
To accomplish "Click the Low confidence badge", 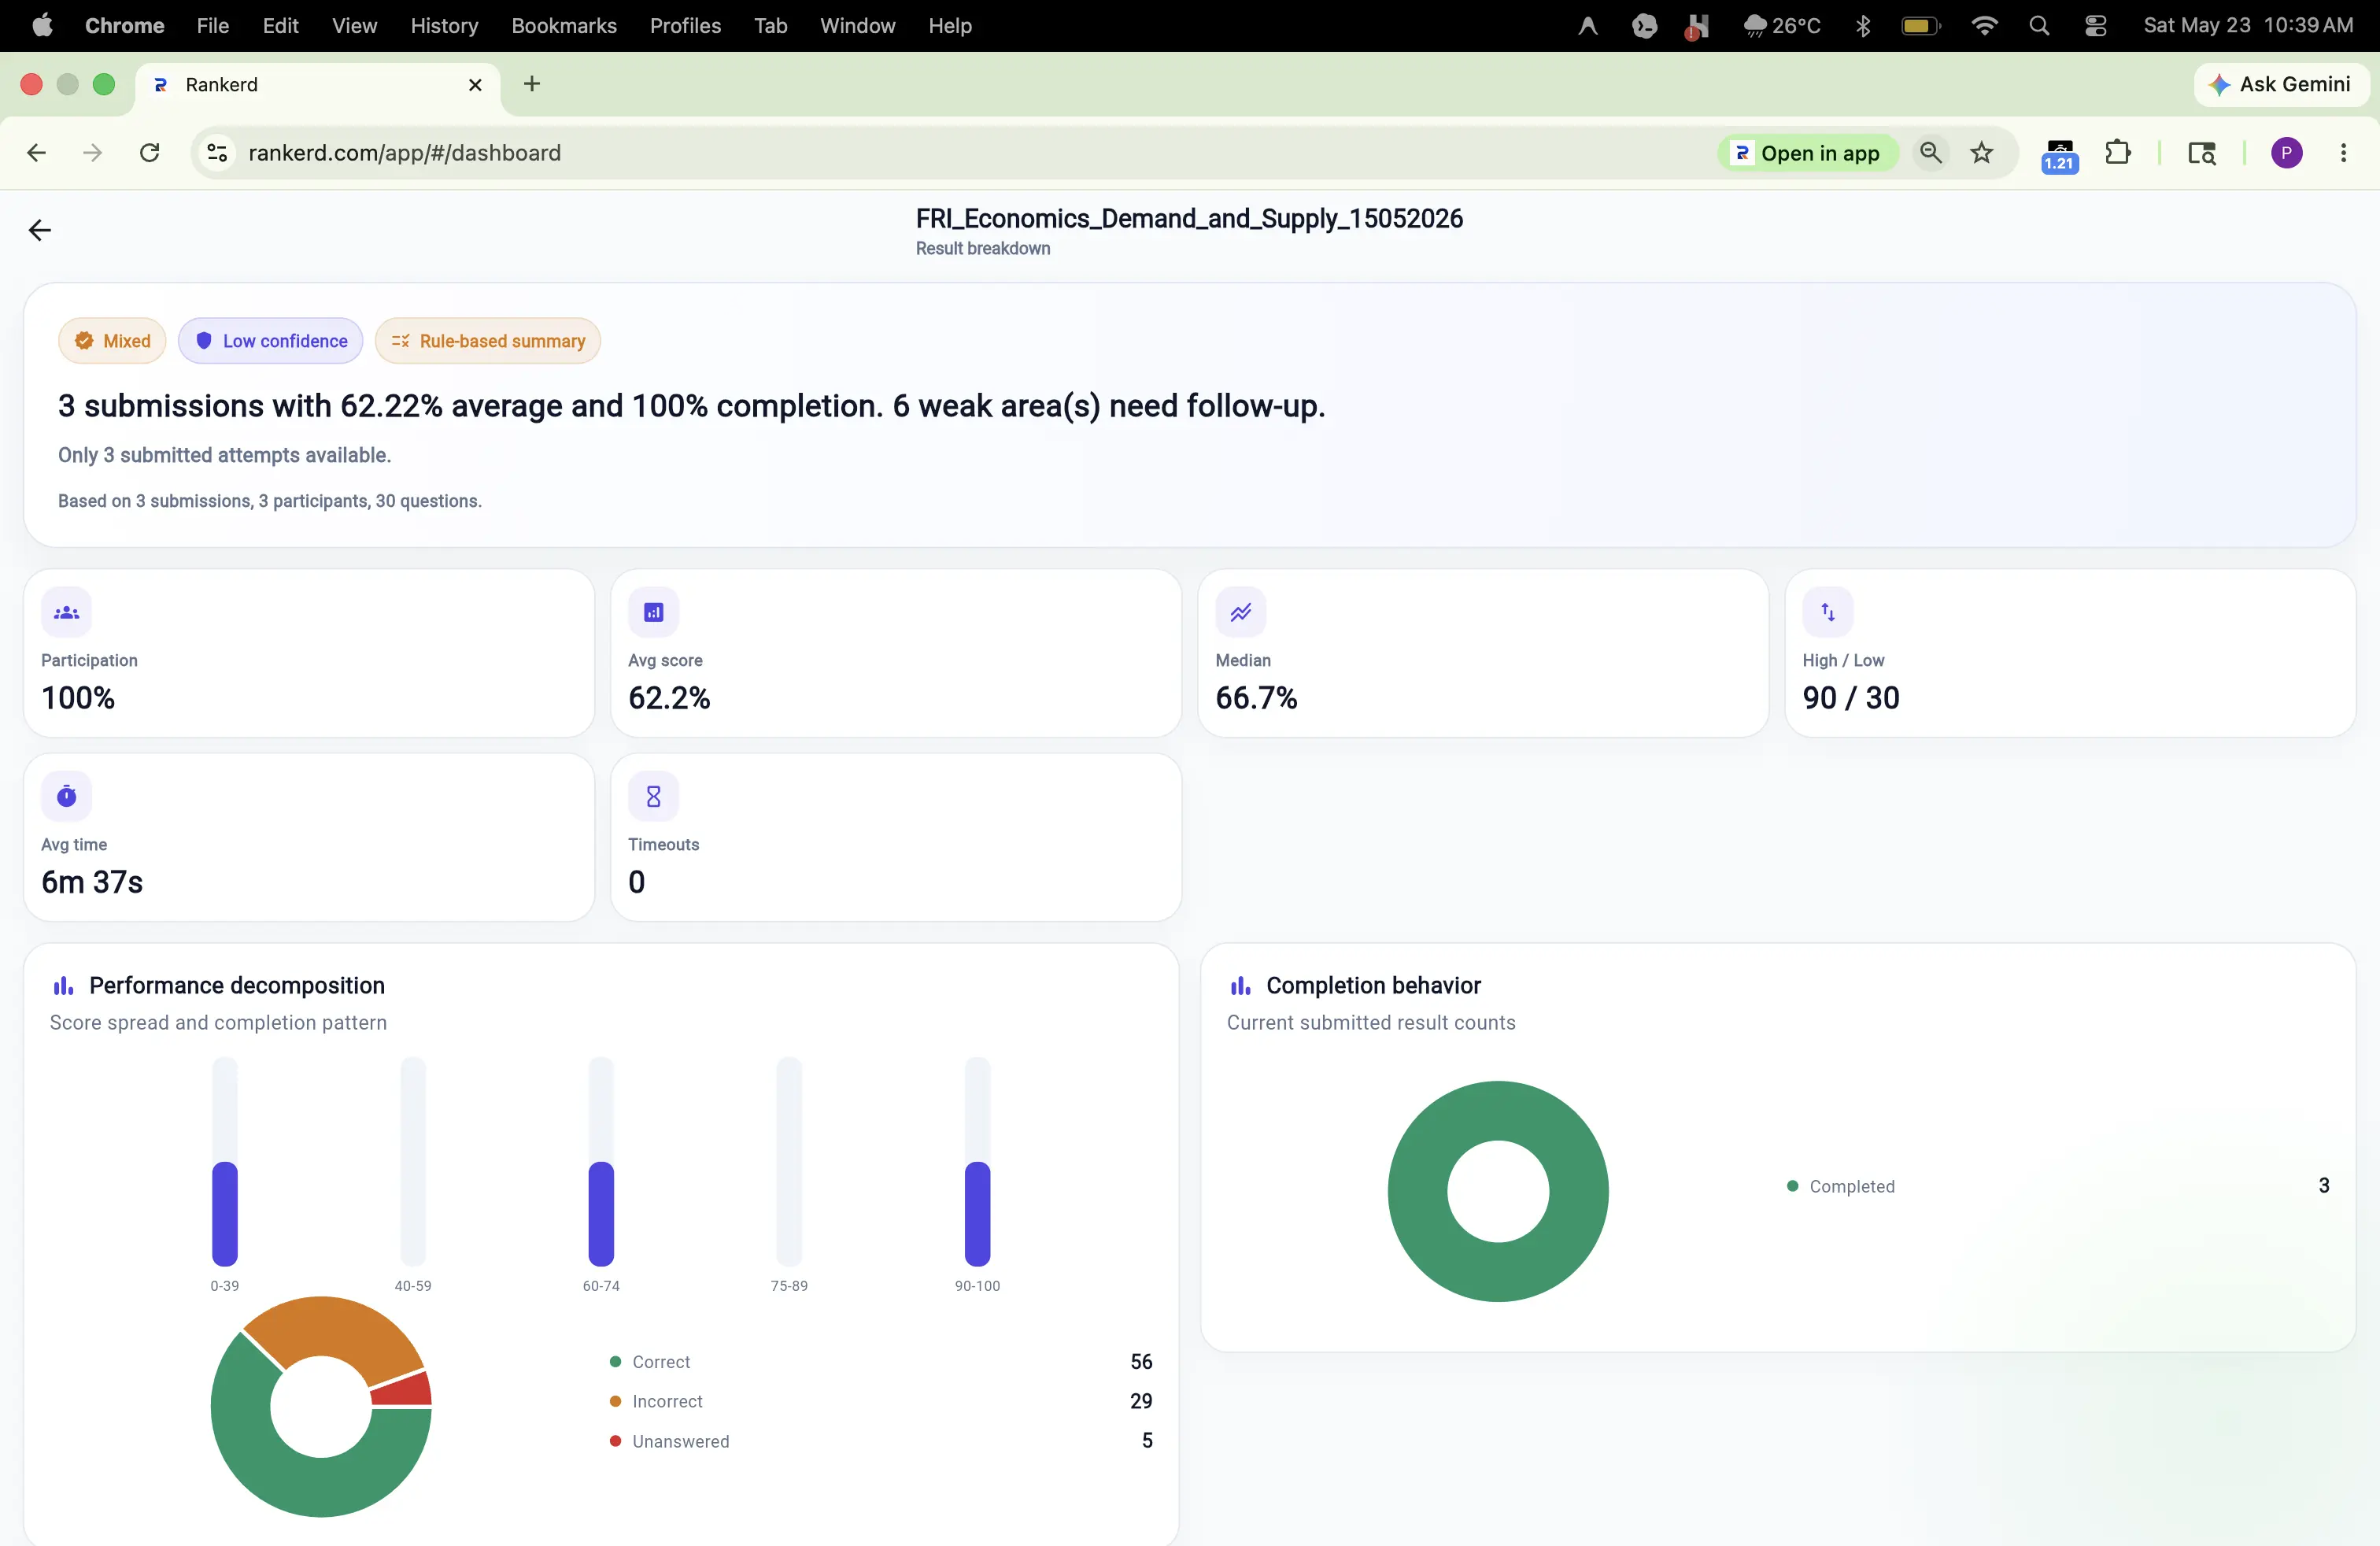I will [x=270, y=341].
